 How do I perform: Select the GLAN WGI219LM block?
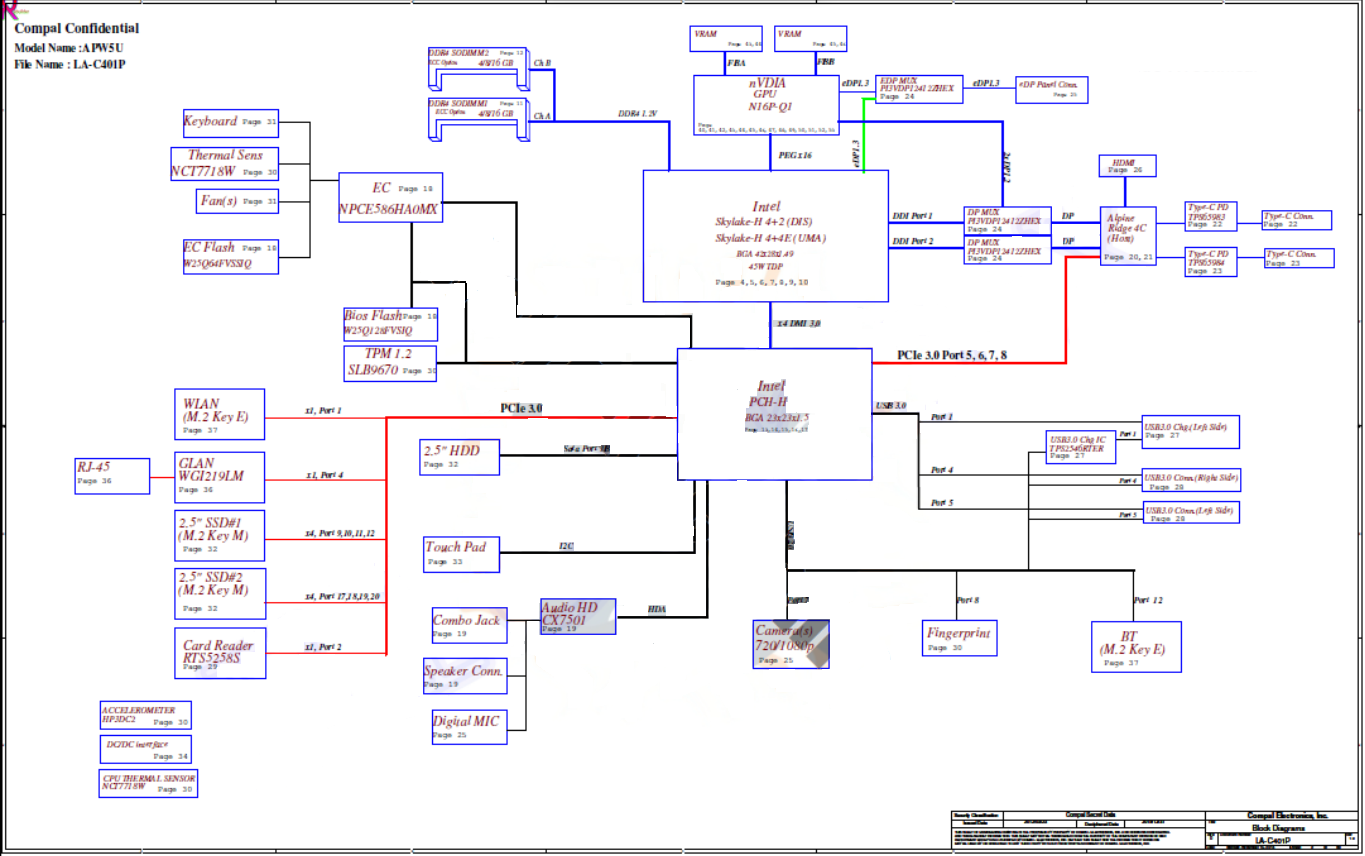(221, 477)
